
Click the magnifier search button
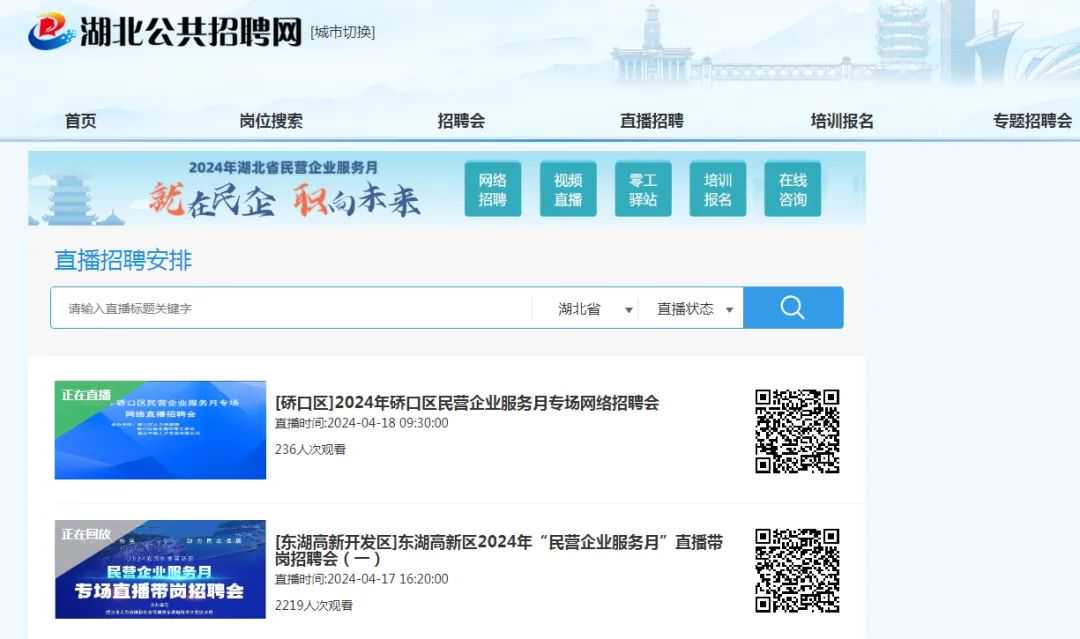[792, 308]
